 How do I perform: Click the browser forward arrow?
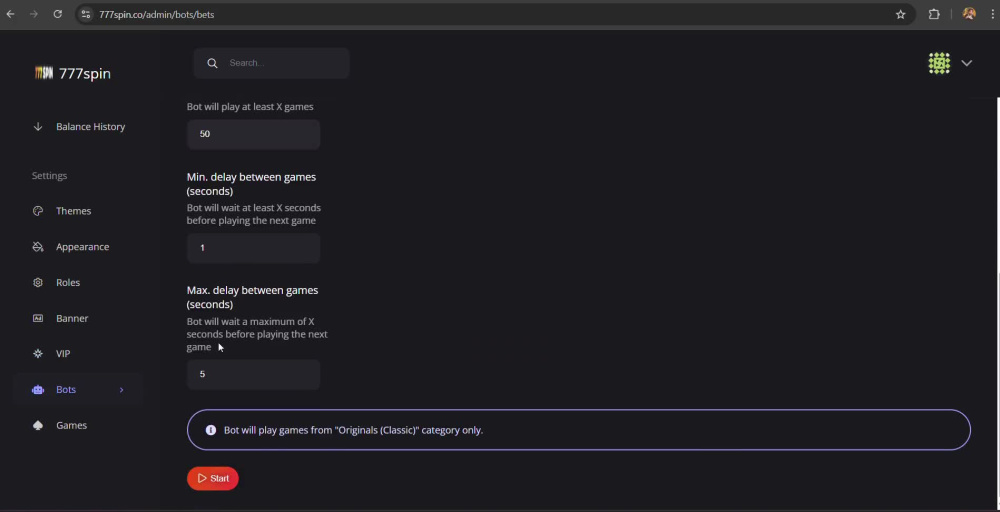tap(34, 14)
